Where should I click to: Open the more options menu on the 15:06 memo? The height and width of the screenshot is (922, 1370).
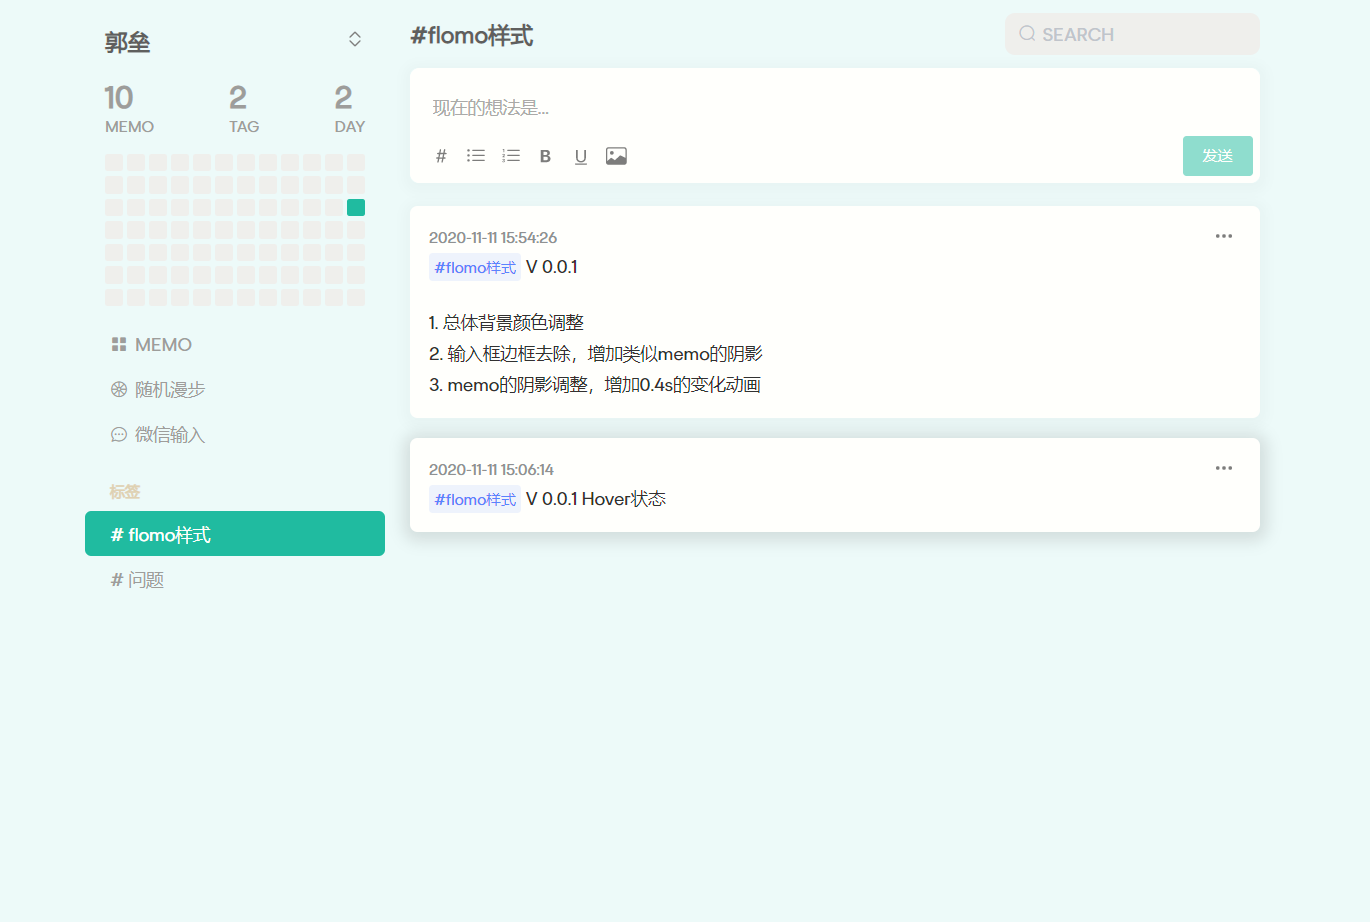click(x=1224, y=468)
